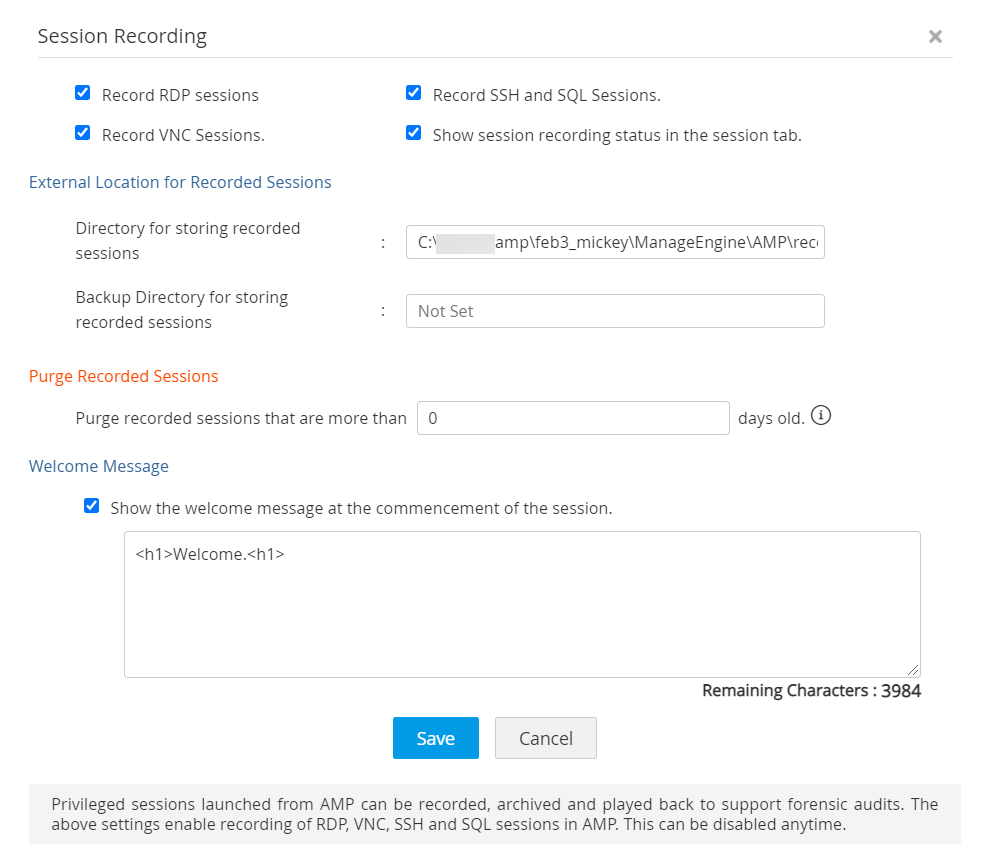Click the purge days number field

[573, 418]
